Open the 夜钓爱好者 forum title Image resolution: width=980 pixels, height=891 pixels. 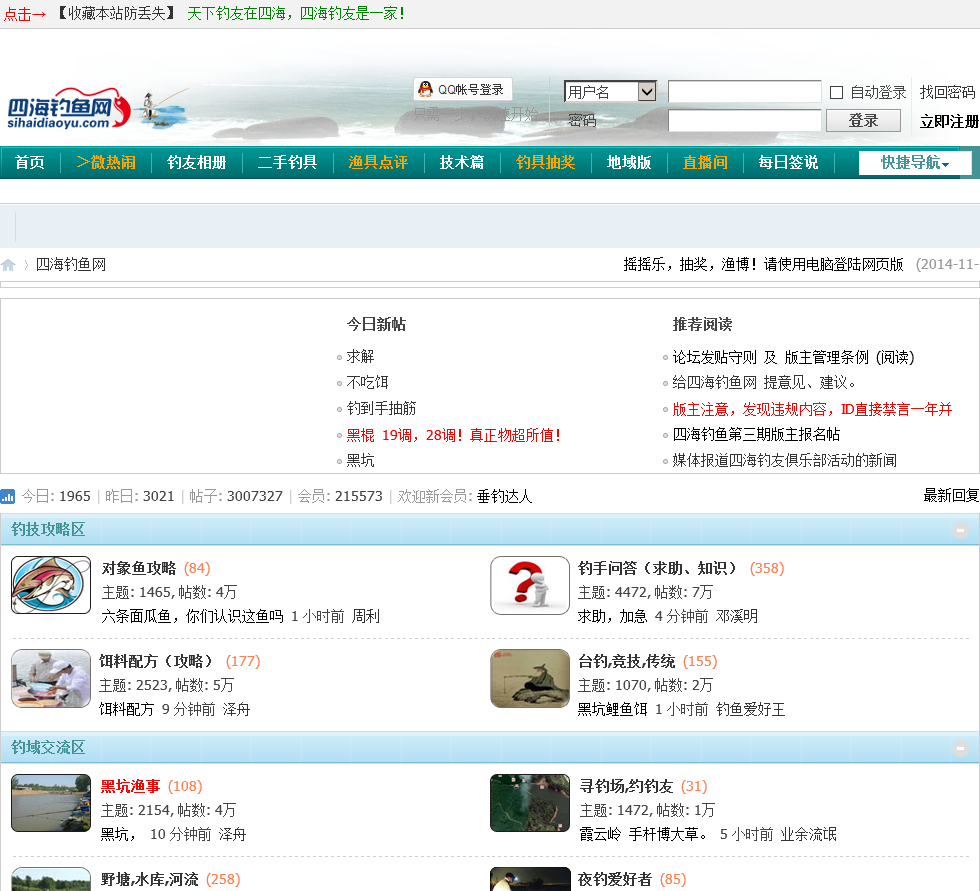click(615, 880)
